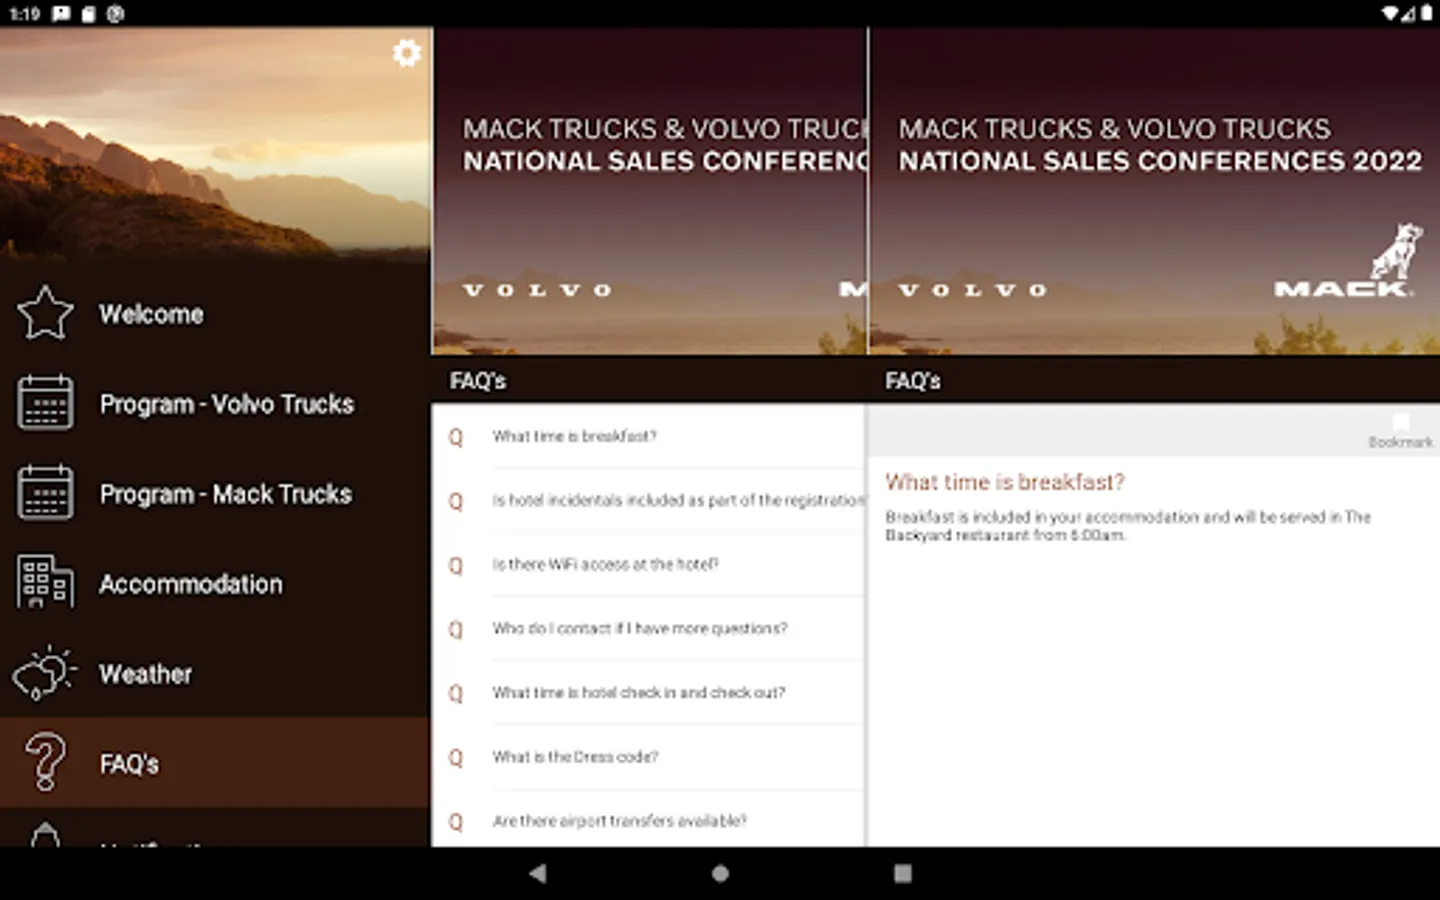Select FAQ's in the side menu

[x=215, y=762]
